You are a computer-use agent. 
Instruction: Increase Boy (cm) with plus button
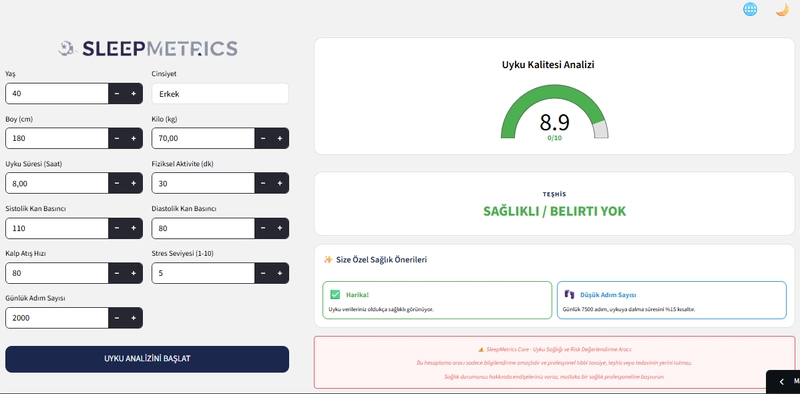(134, 138)
